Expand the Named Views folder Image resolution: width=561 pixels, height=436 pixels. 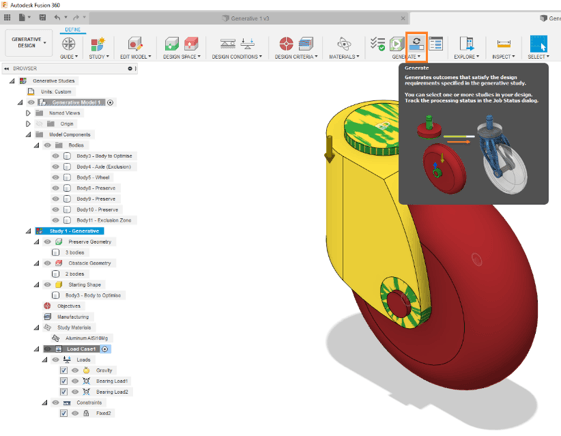[x=28, y=113]
